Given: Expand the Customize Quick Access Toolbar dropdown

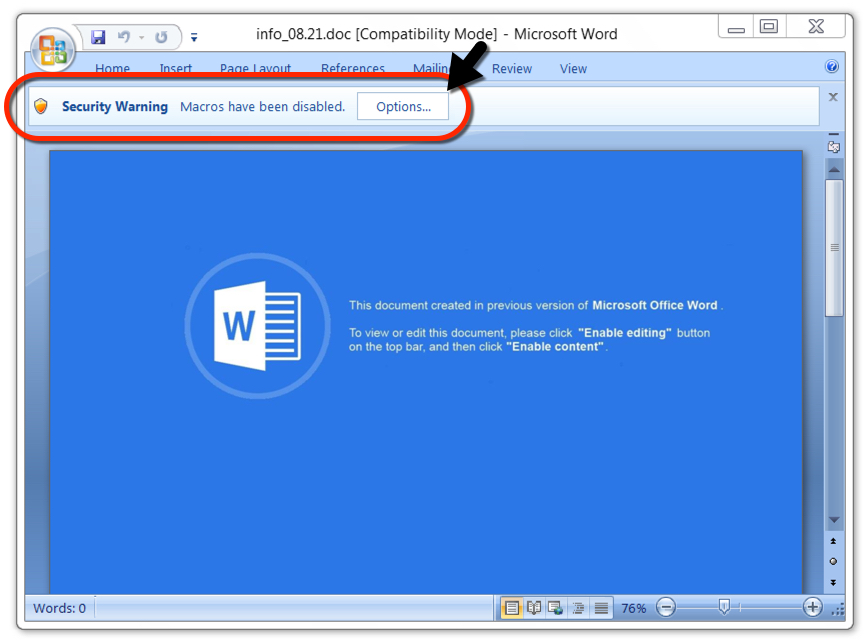Looking at the screenshot, I should click(x=194, y=38).
